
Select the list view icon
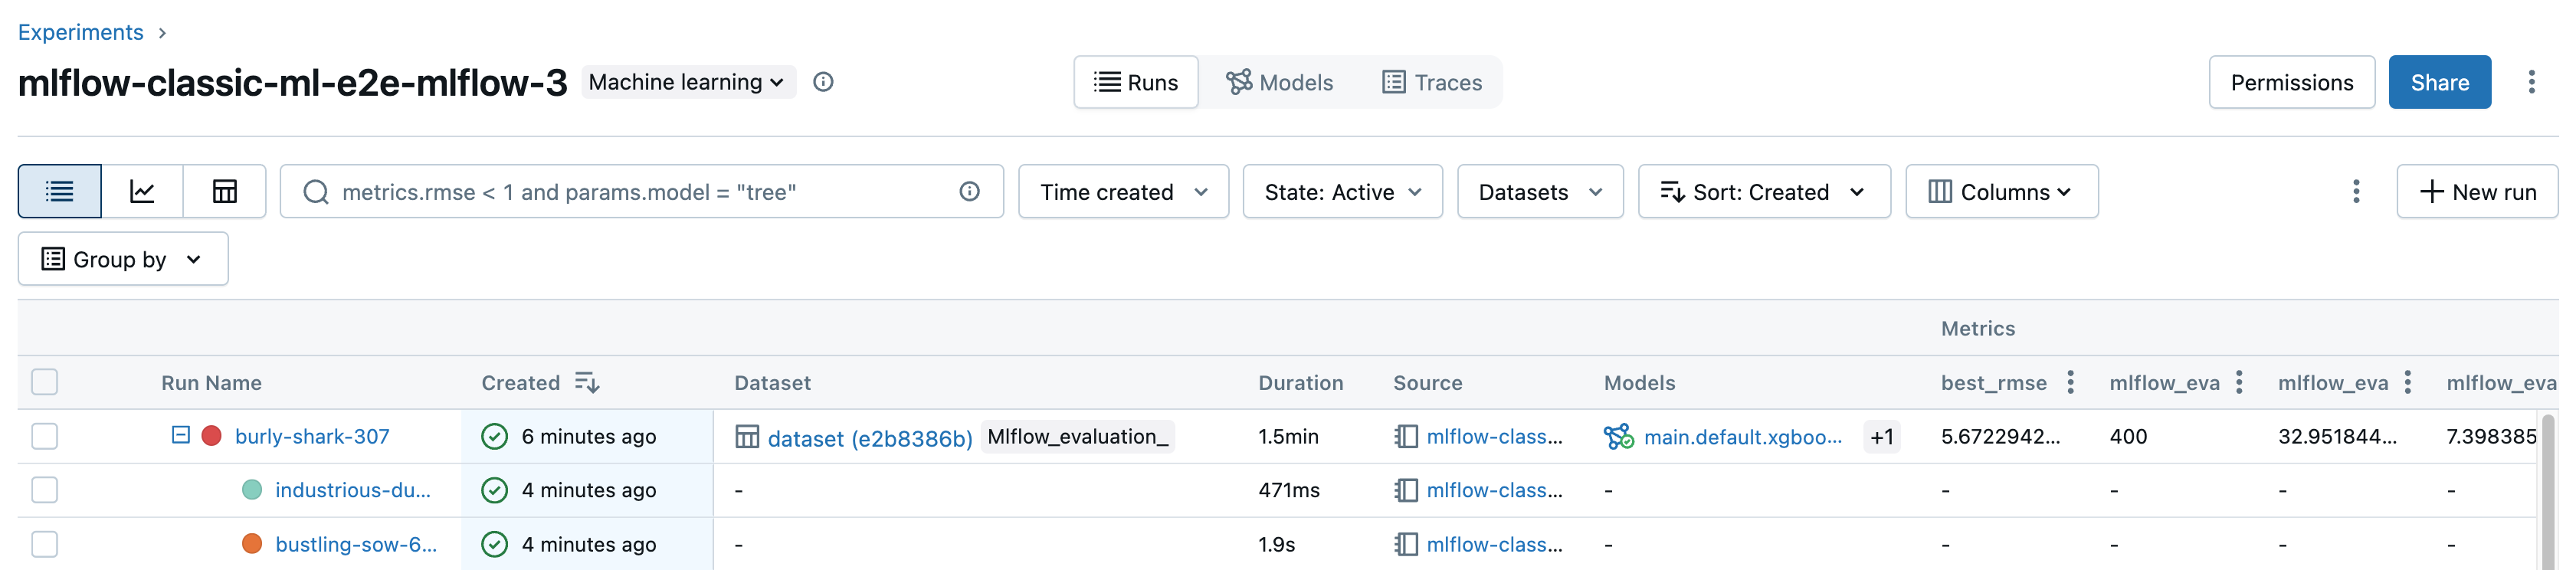pyautogui.click(x=60, y=191)
